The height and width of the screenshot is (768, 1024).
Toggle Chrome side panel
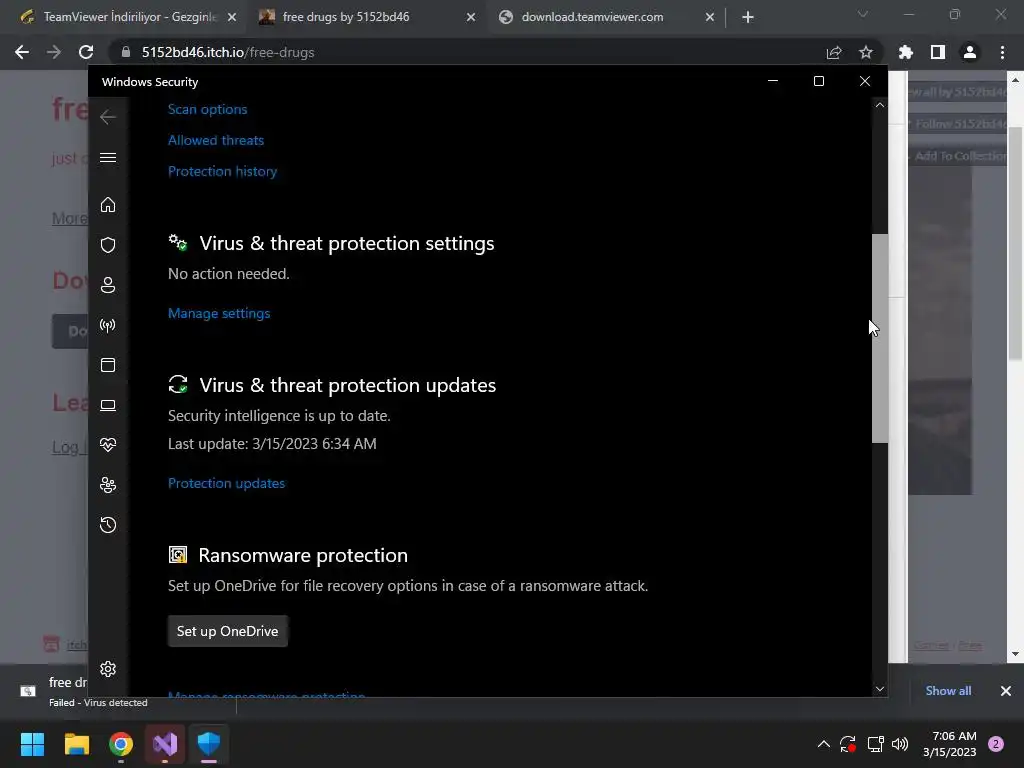[938, 52]
